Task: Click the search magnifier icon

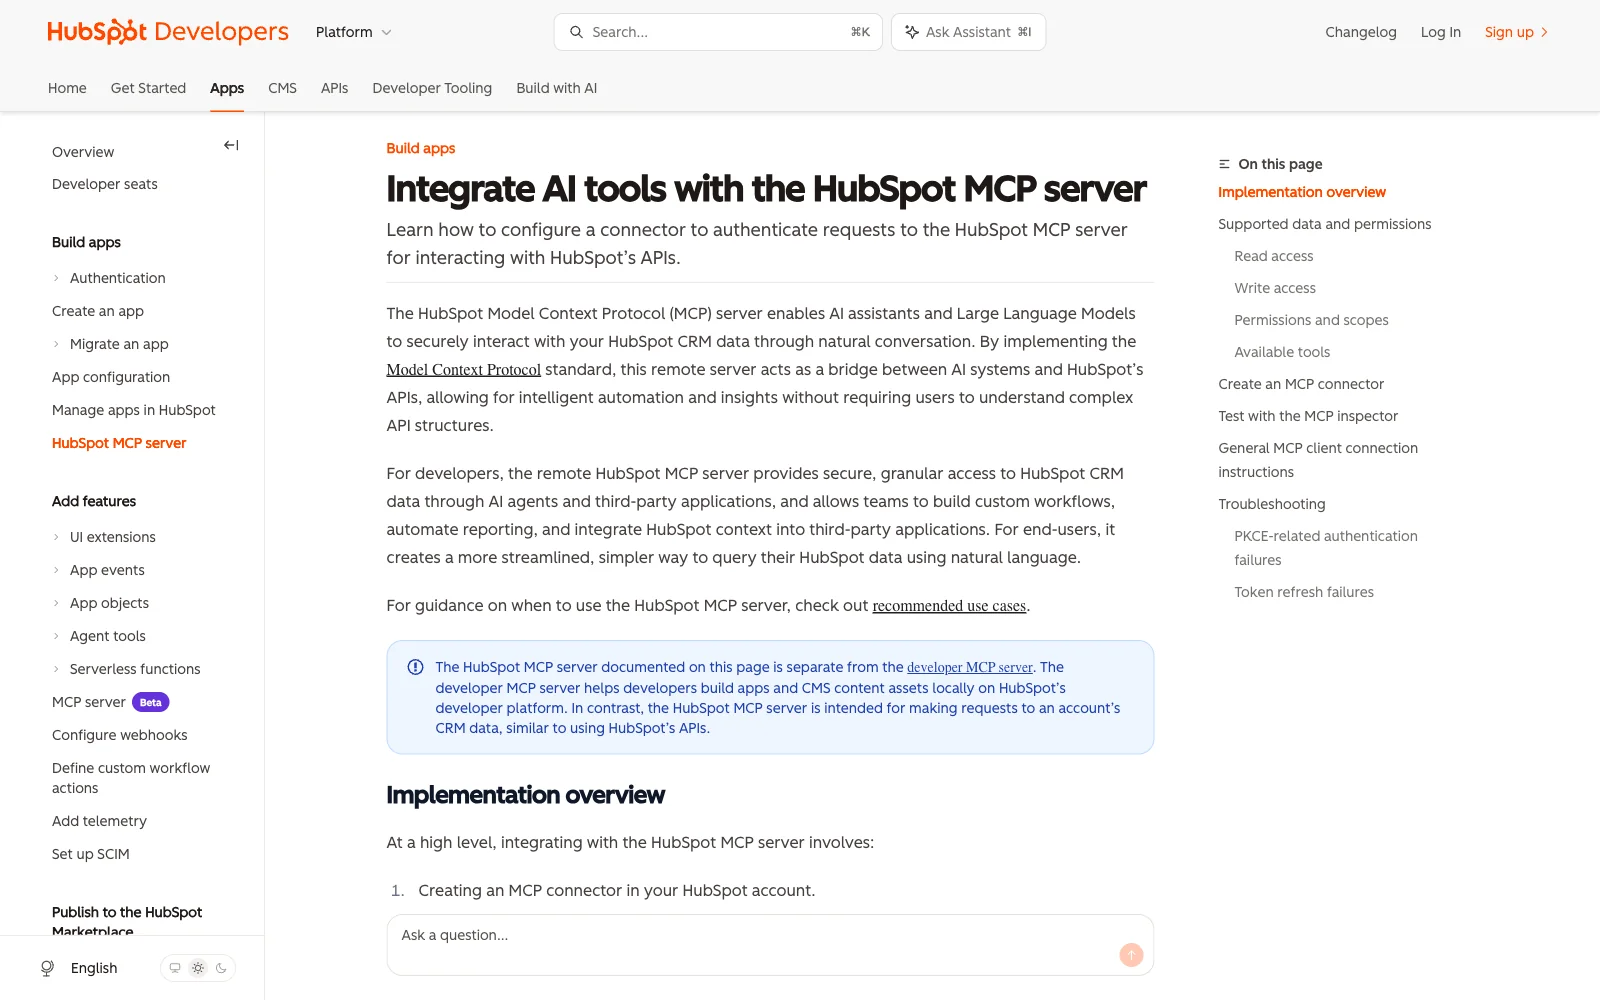Action: pos(576,32)
